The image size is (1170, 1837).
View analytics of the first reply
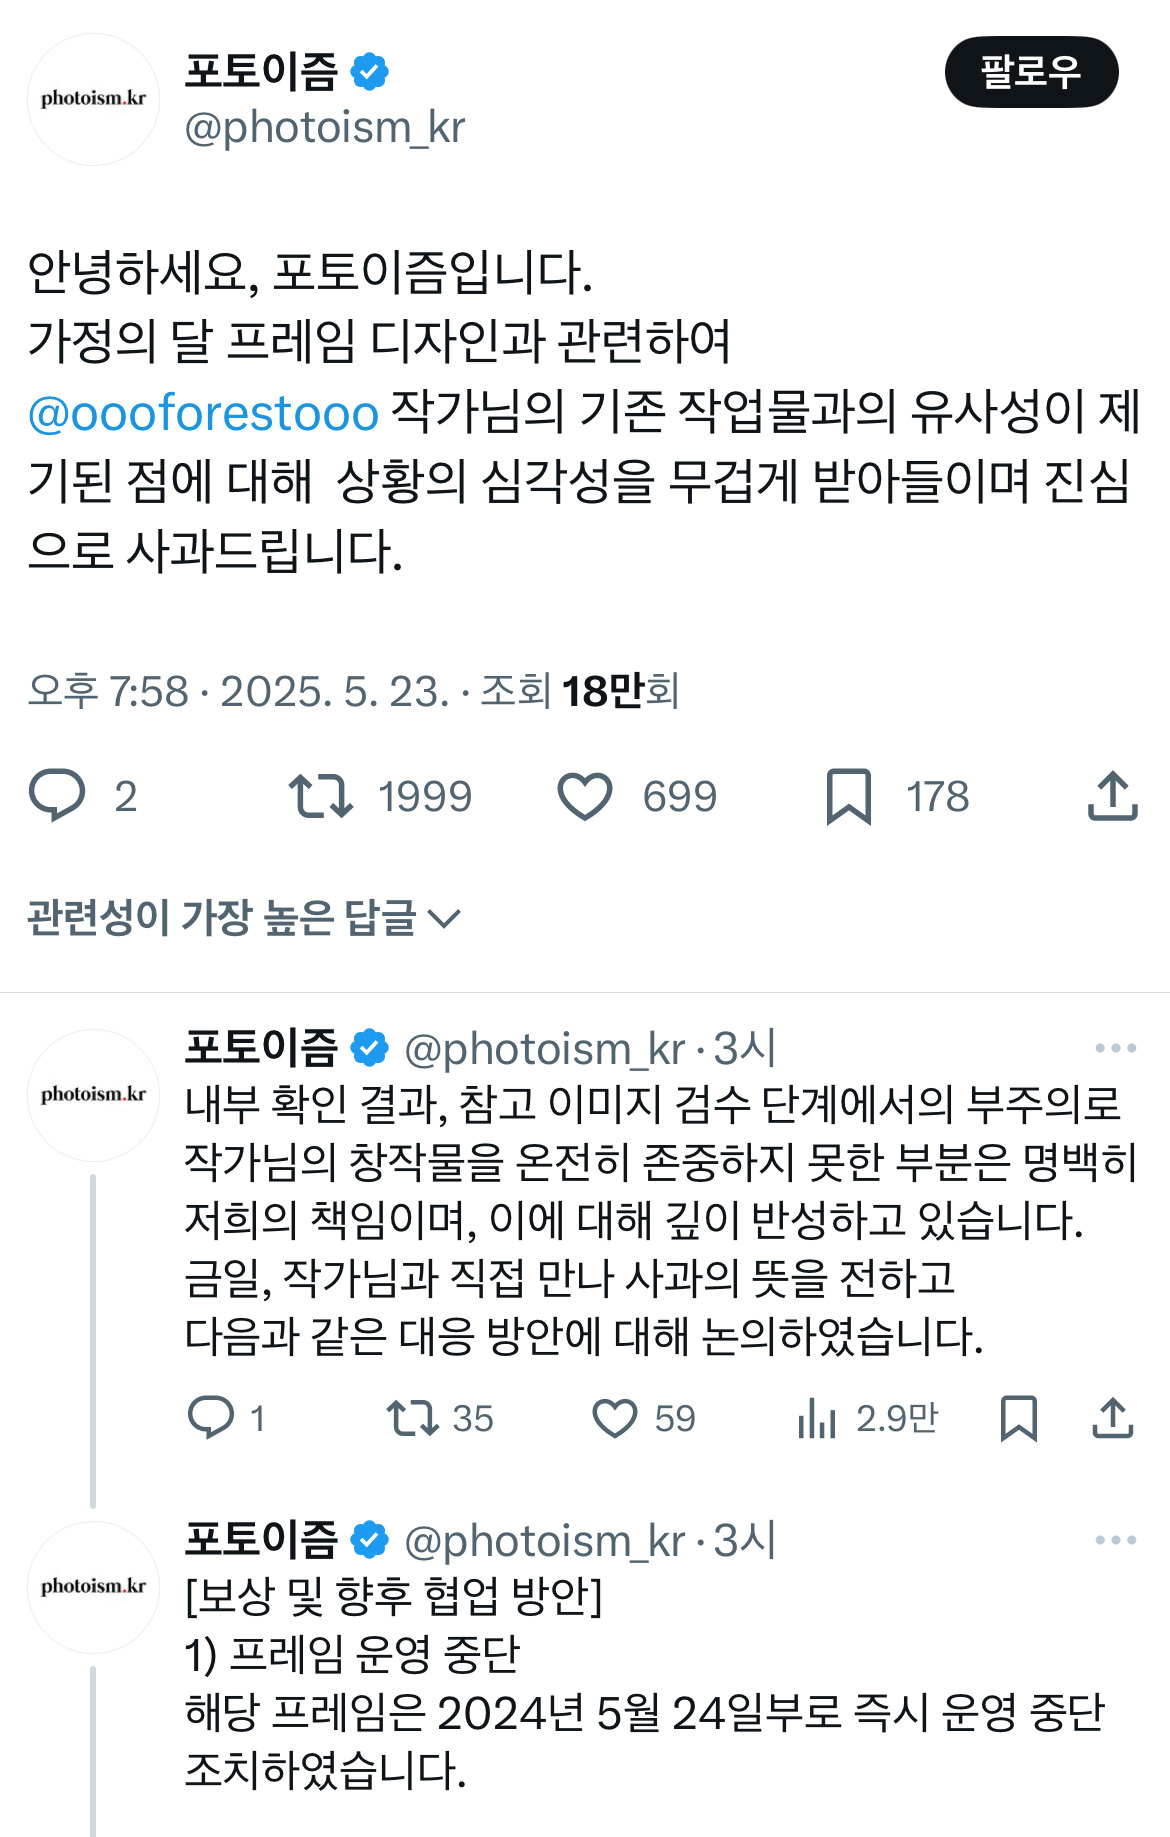(817, 1418)
